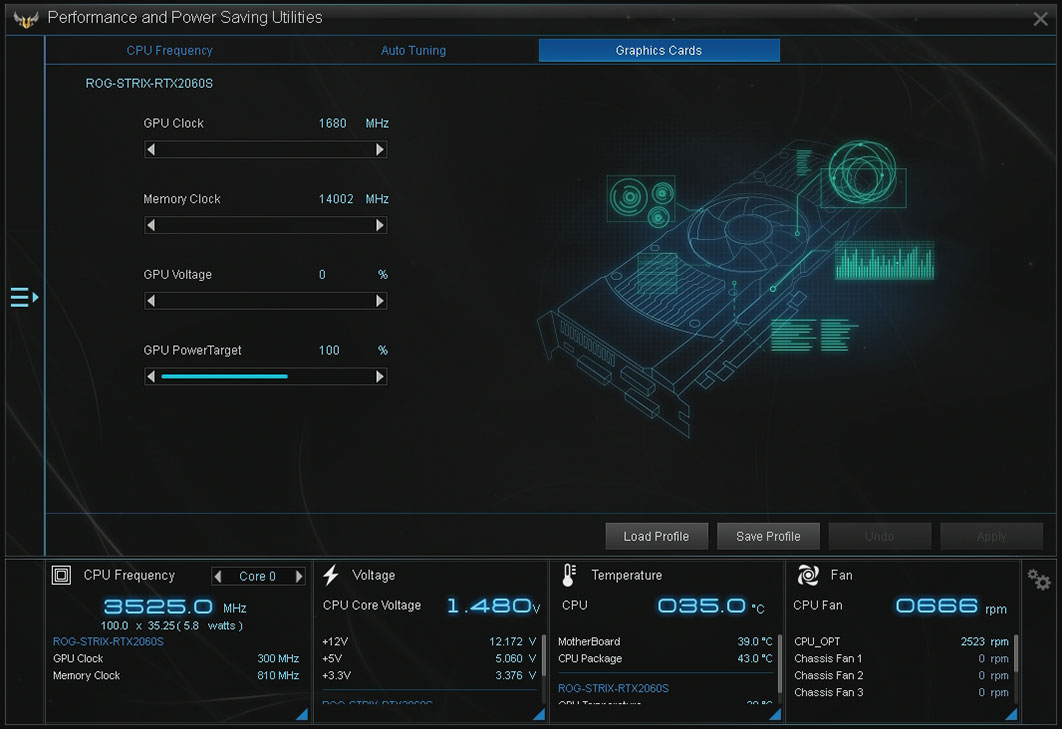Click the Fan panel fan icon
Screen dimensions: 1062x729
808,575
